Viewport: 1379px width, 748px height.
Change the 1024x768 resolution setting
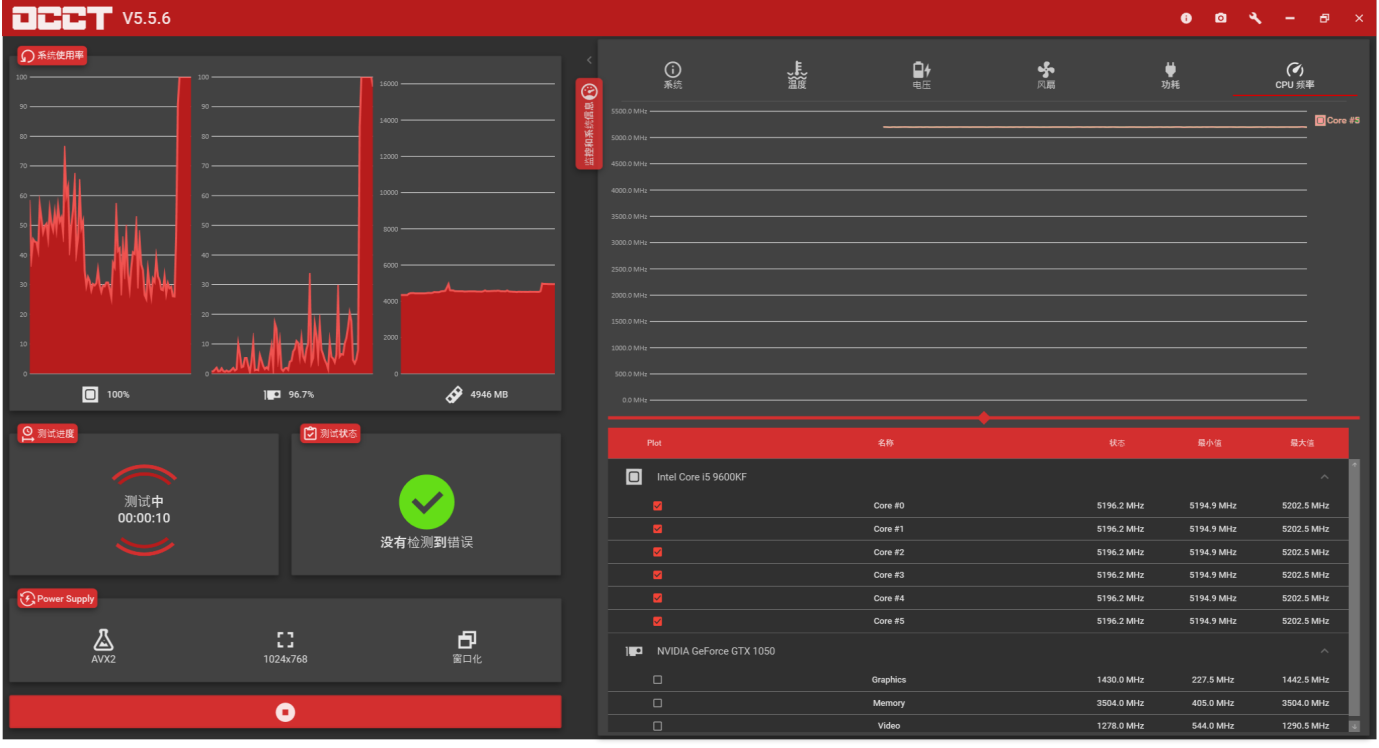click(285, 647)
